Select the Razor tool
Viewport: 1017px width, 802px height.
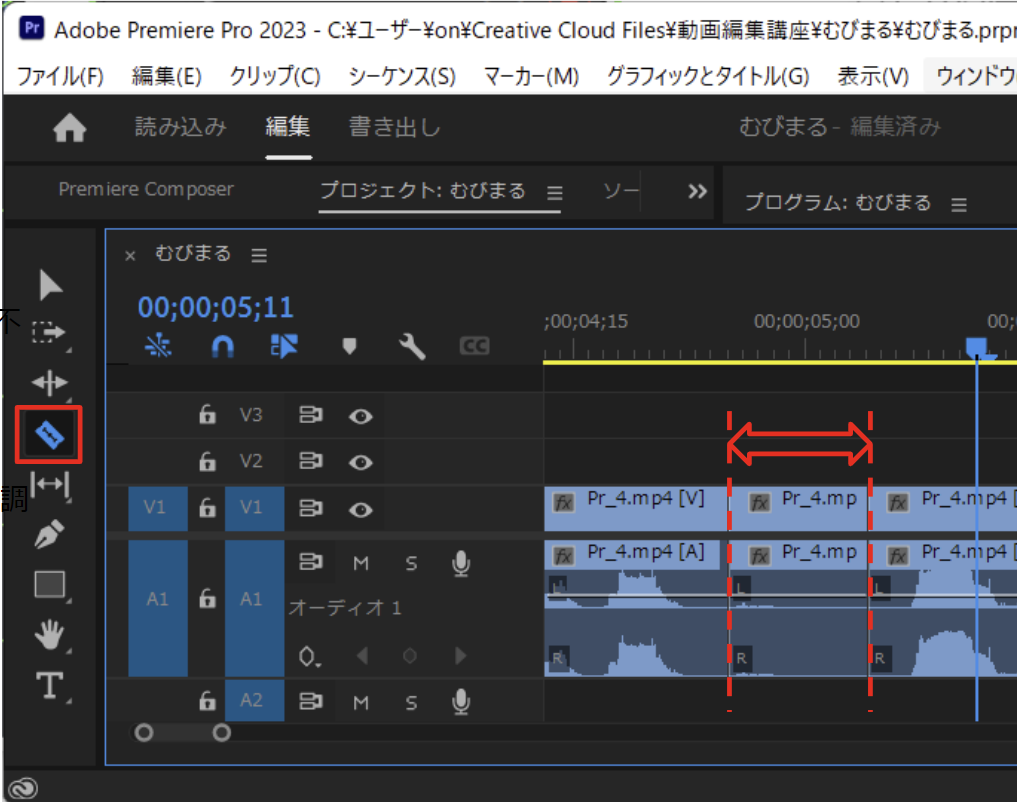(x=49, y=434)
